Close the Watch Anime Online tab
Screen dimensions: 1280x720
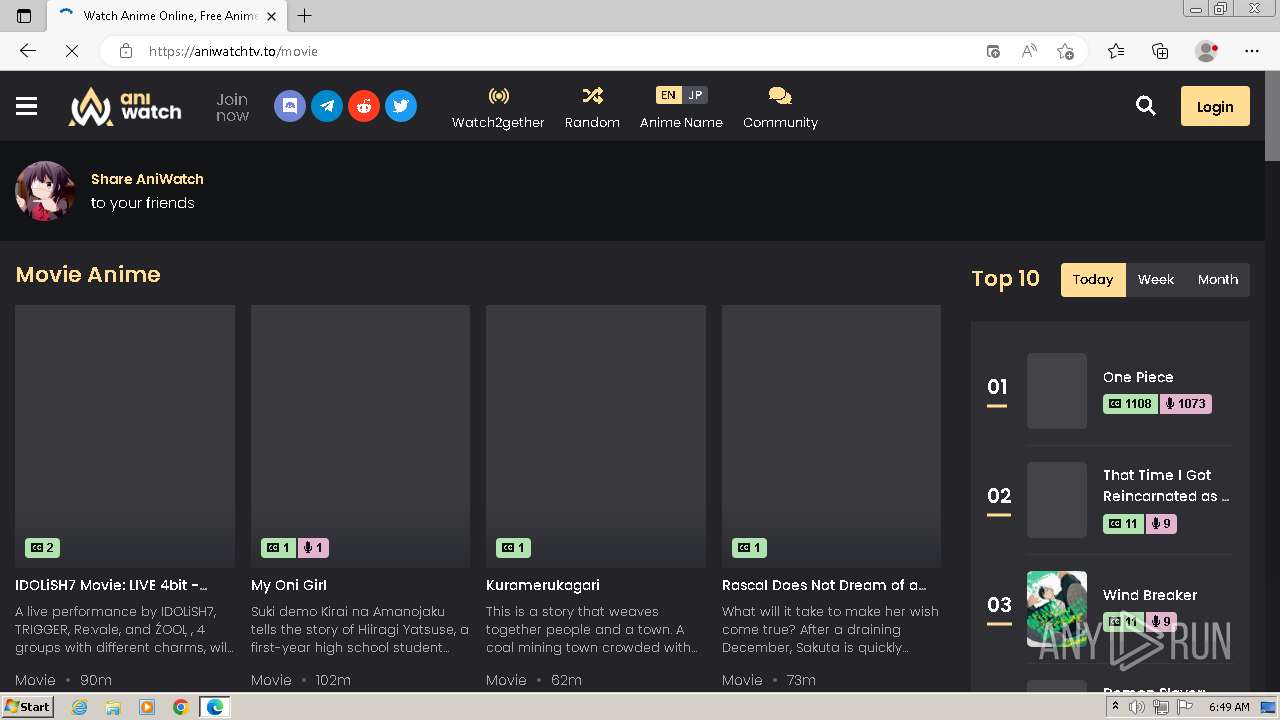(x=272, y=16)
